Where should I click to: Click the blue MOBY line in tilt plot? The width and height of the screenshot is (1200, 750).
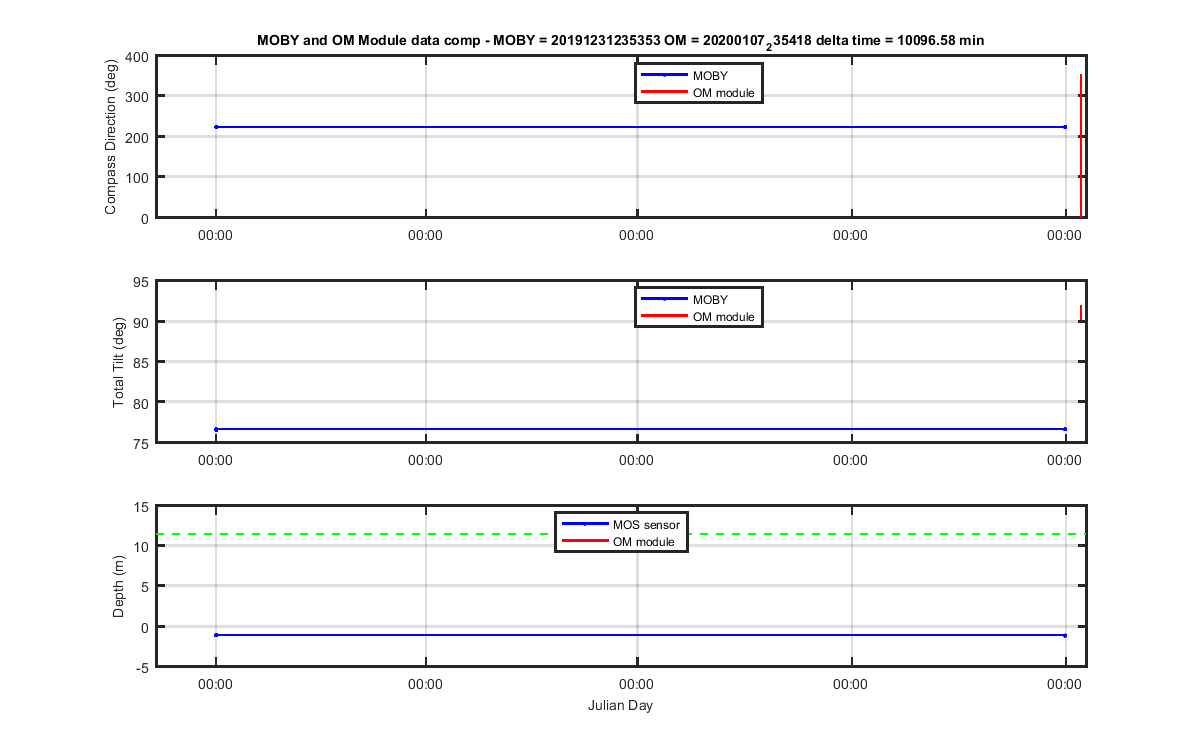pyautogui.click(x=640, y=429)
